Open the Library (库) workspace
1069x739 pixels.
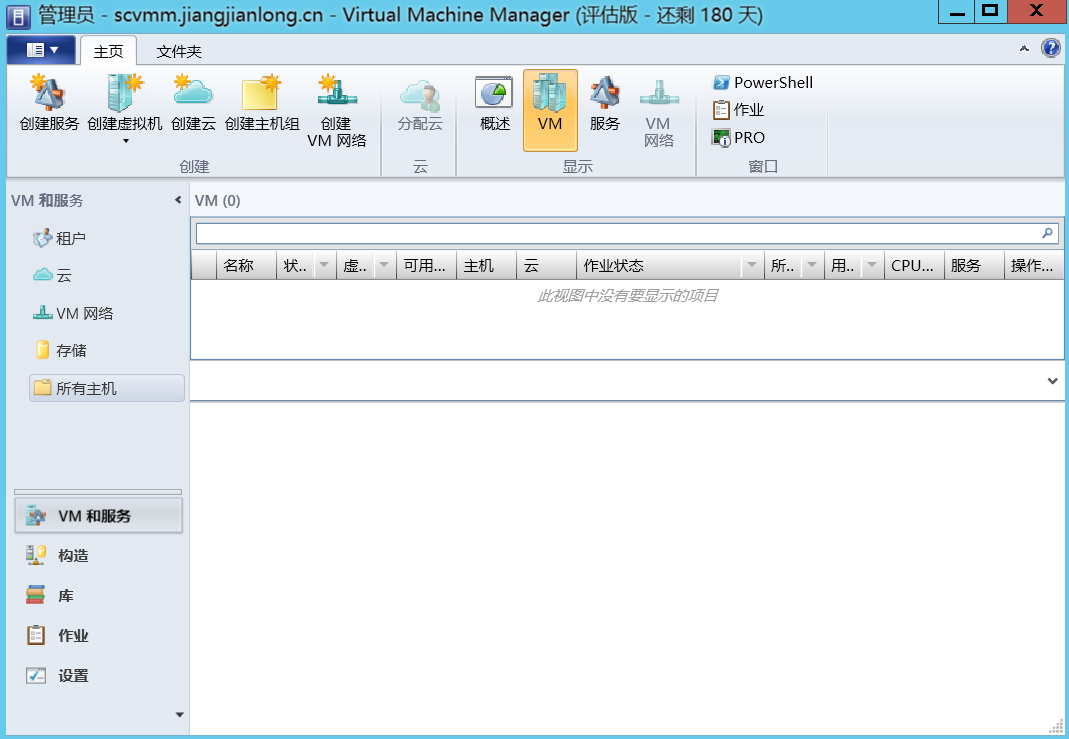[x=98, y=596]
